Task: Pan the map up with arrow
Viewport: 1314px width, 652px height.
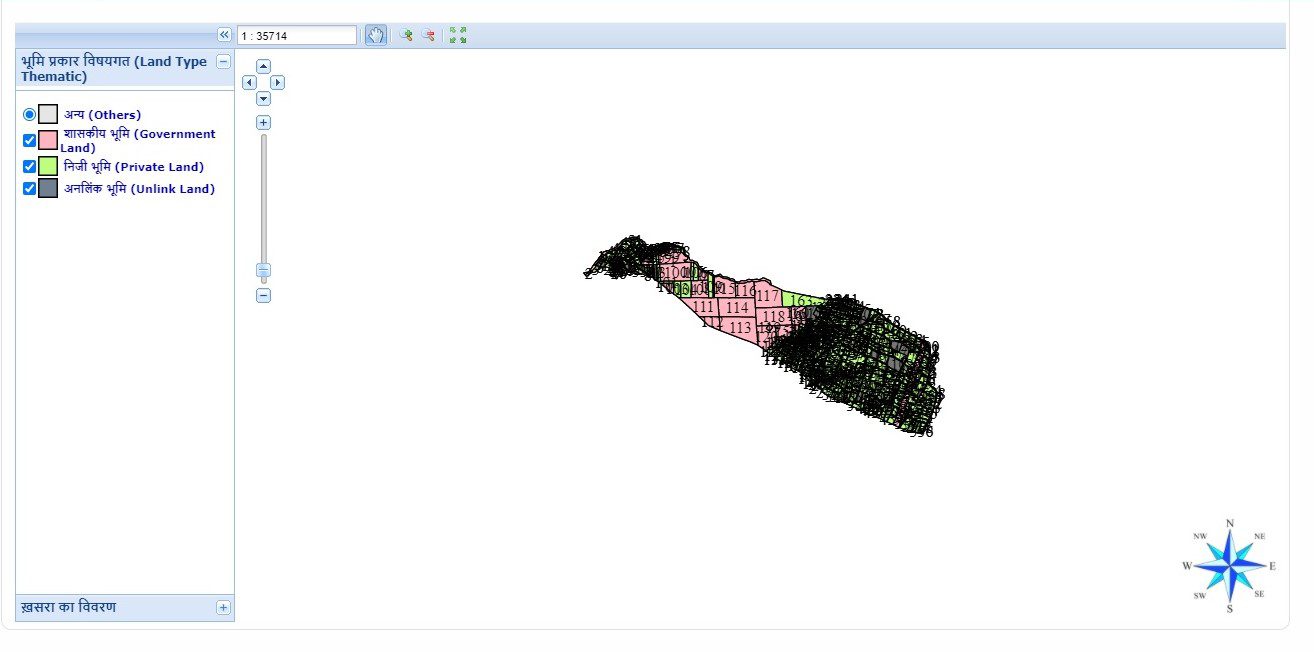Action: [263, 66]
